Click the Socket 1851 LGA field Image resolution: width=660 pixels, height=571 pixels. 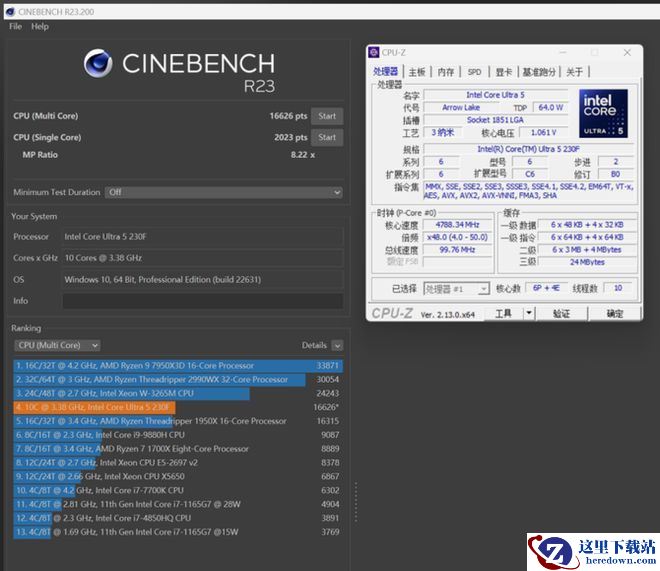click(495, 120)
